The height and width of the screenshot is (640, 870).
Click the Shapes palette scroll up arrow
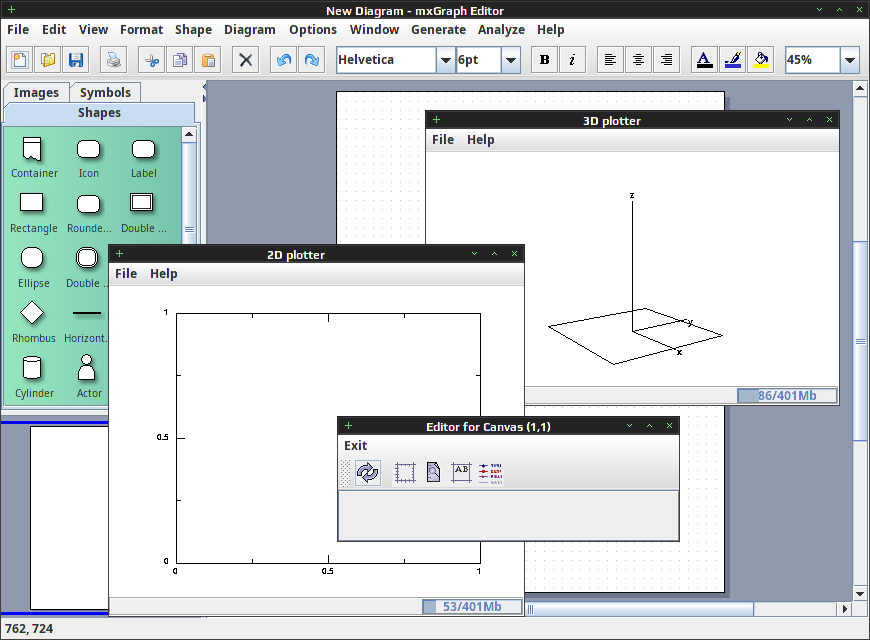tap(189, 134)
